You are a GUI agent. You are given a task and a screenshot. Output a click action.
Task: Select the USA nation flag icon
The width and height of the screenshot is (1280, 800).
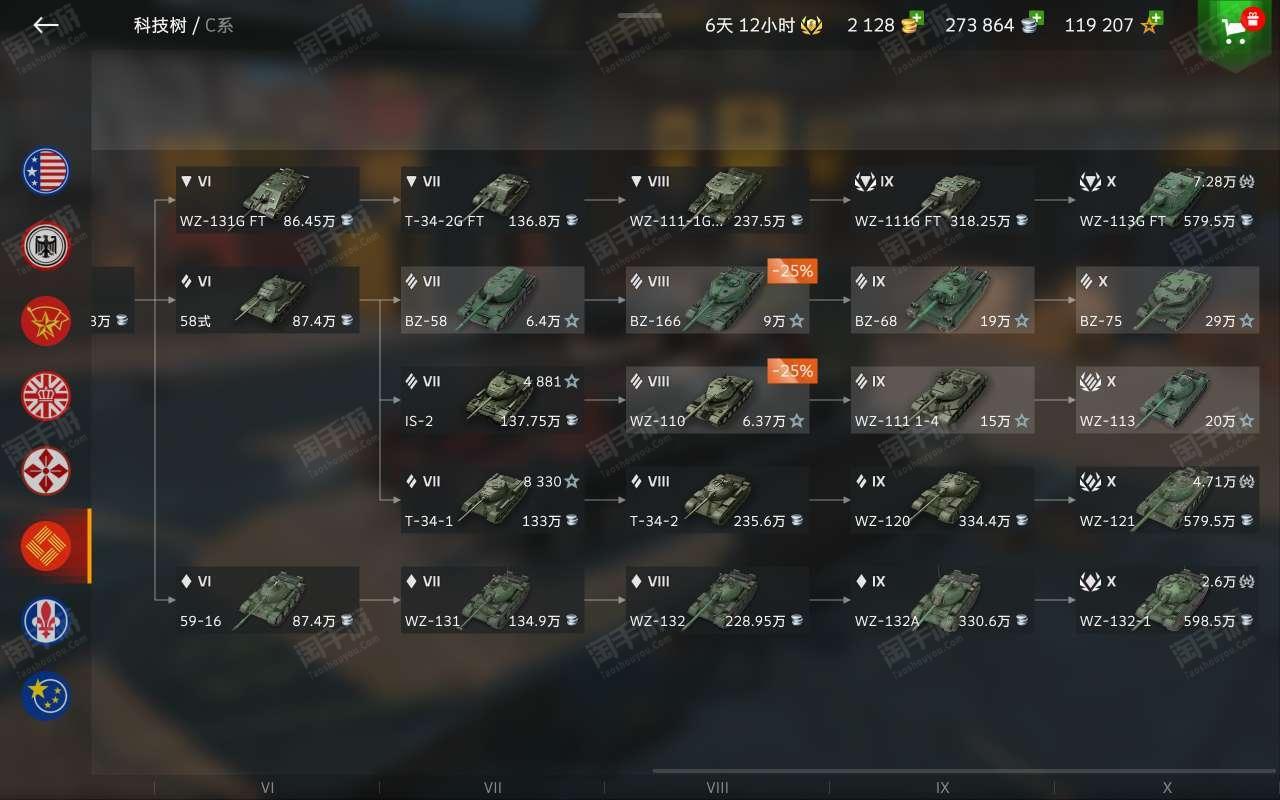(46, 171)
